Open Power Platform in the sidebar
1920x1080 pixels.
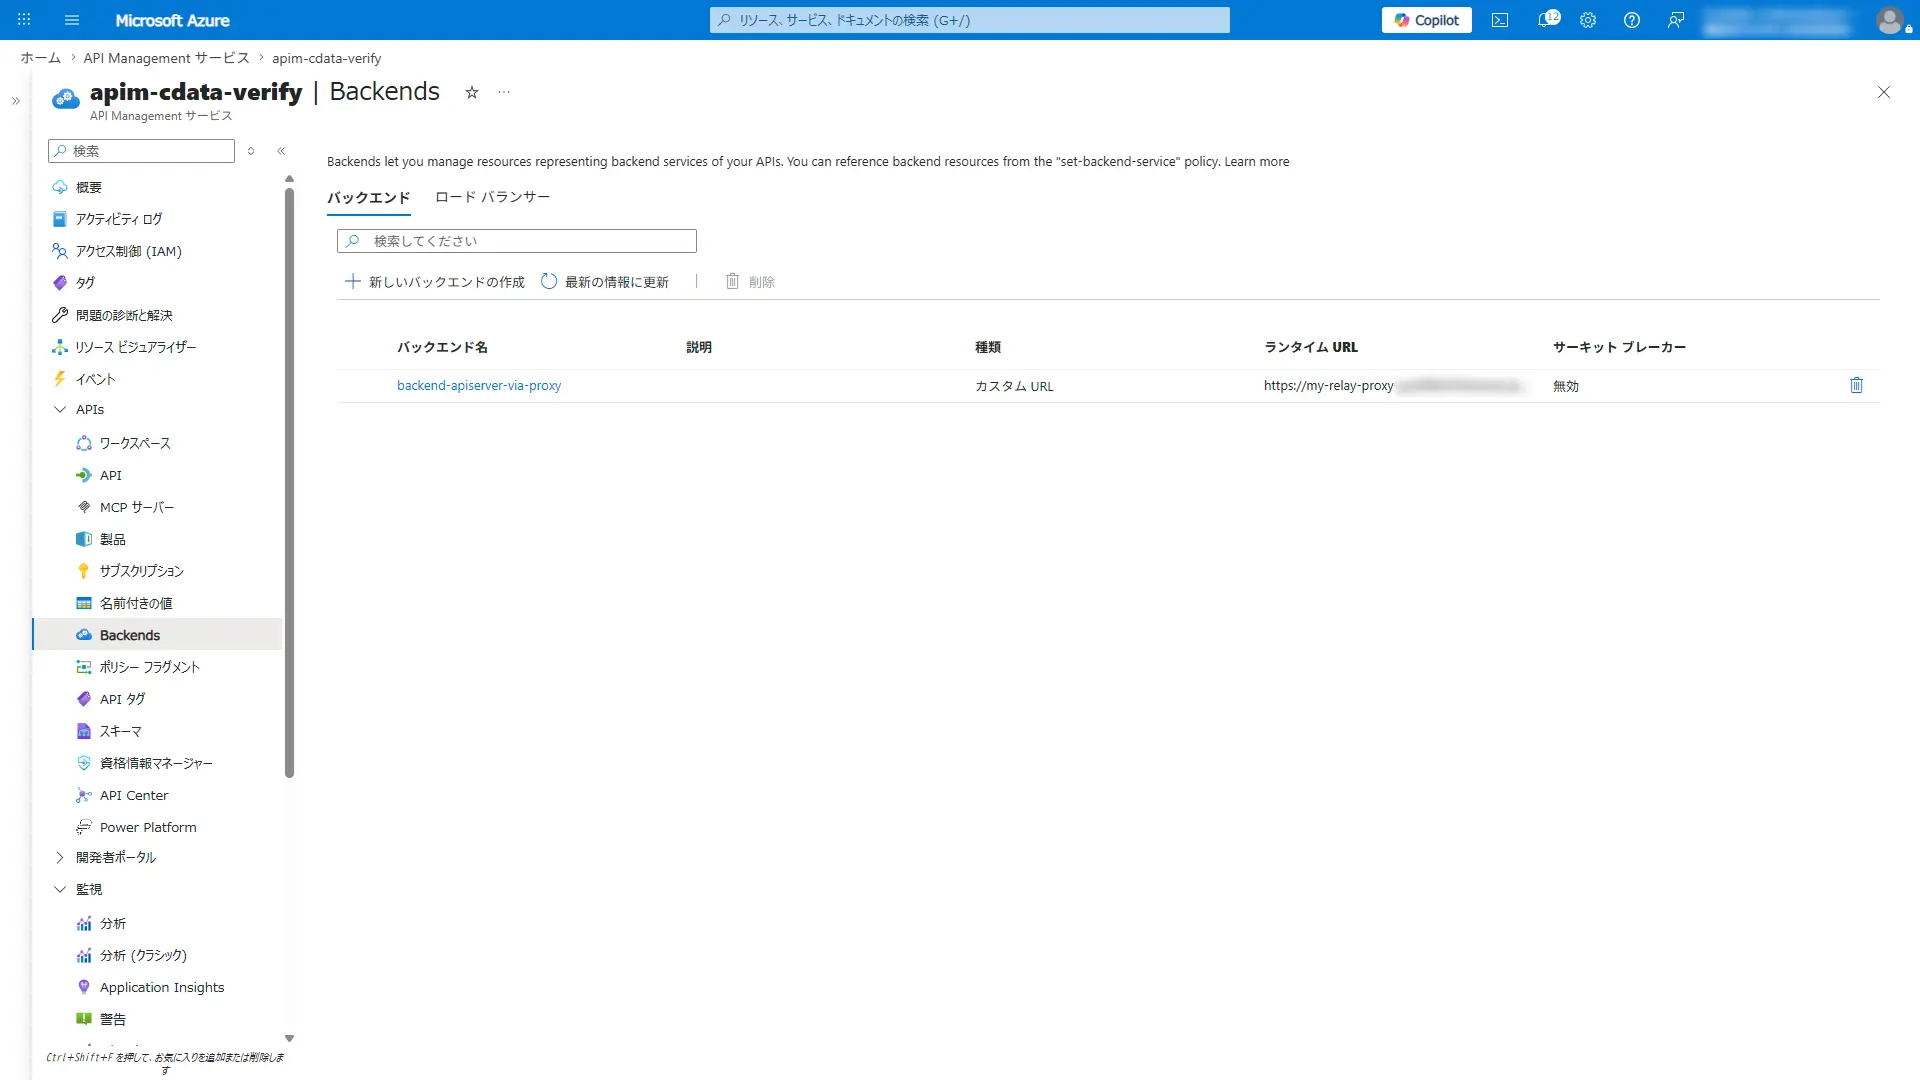point(148,827)
